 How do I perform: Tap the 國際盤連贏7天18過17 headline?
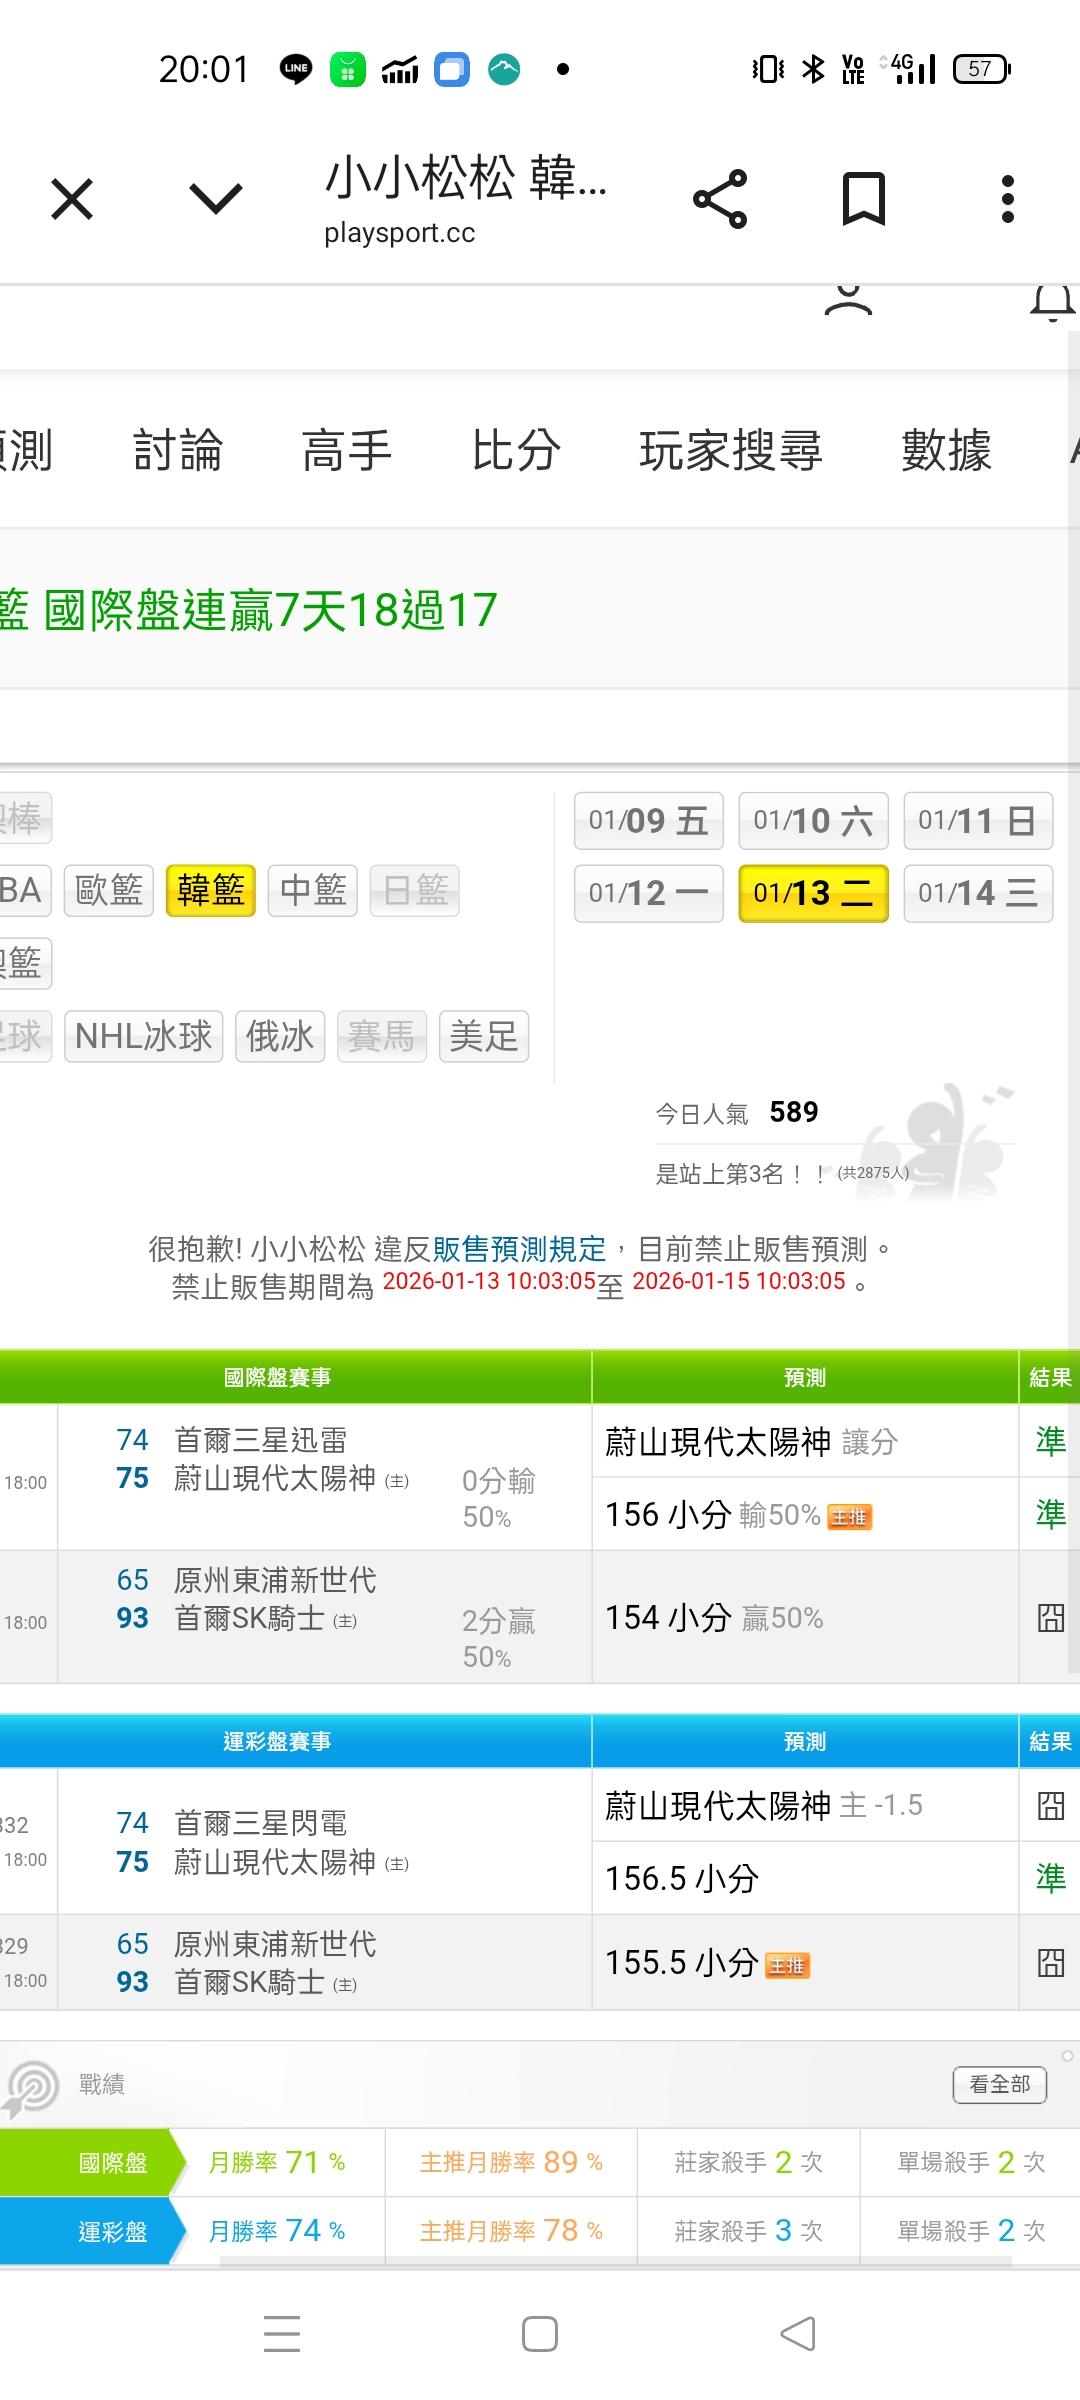(x=270, y=610)
